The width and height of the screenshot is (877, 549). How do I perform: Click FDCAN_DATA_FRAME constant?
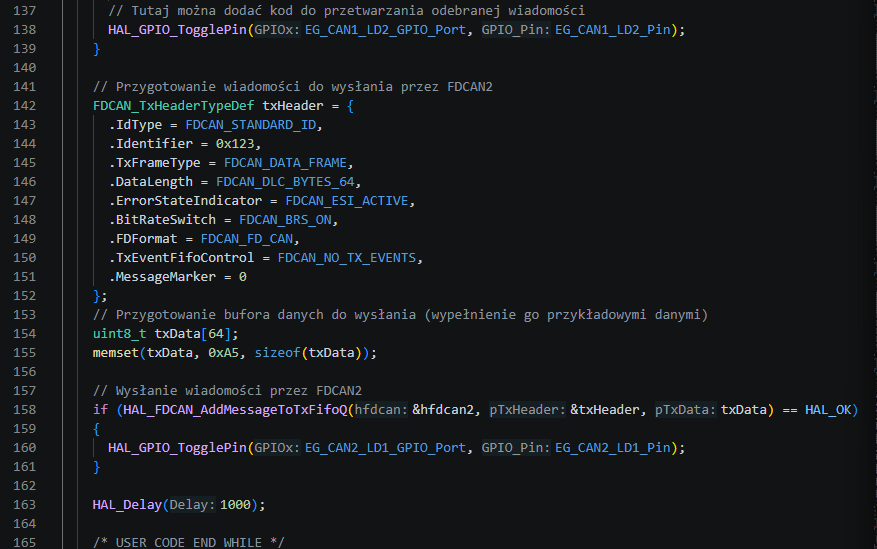click(285, 163)
